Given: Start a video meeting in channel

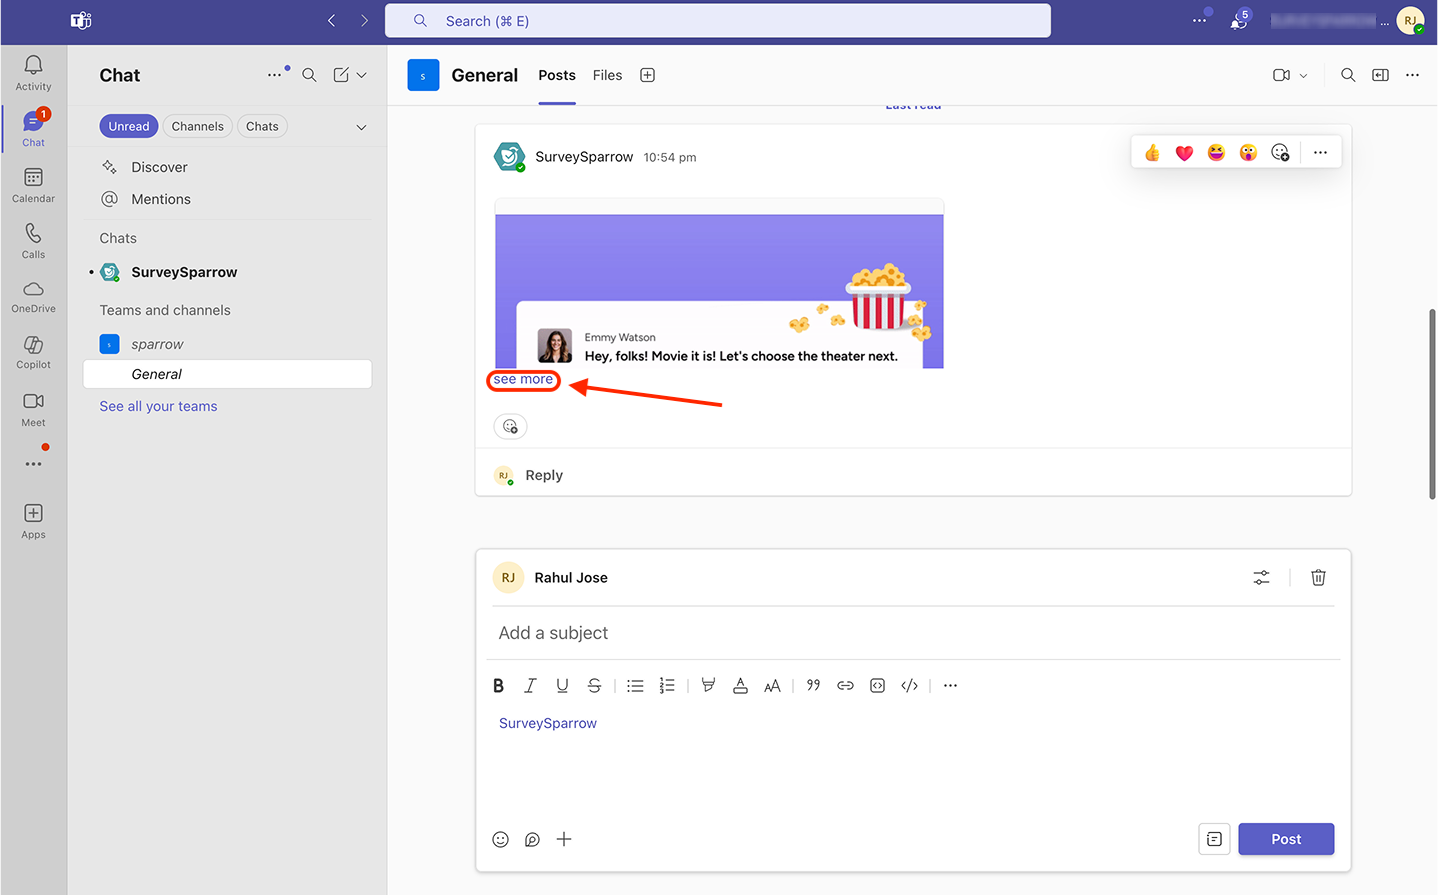Looking at the screenshot, I should 1281,75.
